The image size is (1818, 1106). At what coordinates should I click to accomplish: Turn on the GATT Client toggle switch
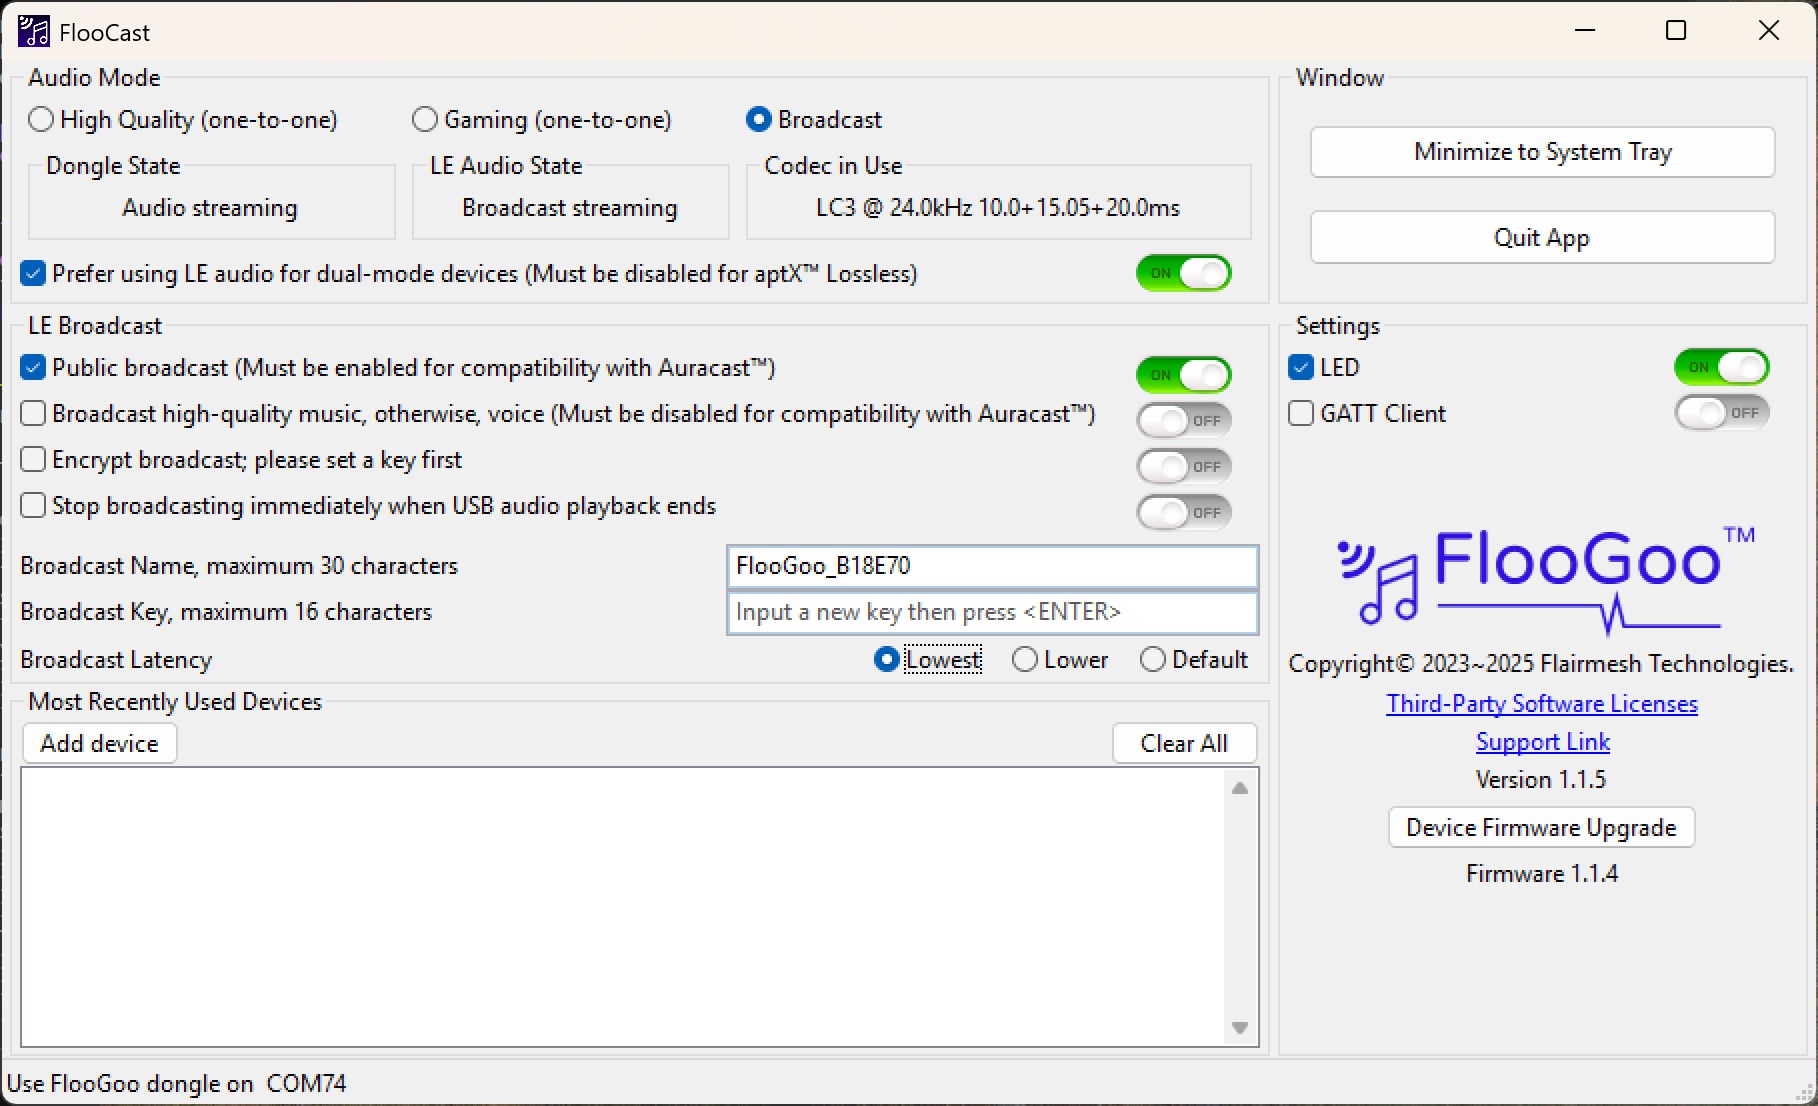[1722, 413]
